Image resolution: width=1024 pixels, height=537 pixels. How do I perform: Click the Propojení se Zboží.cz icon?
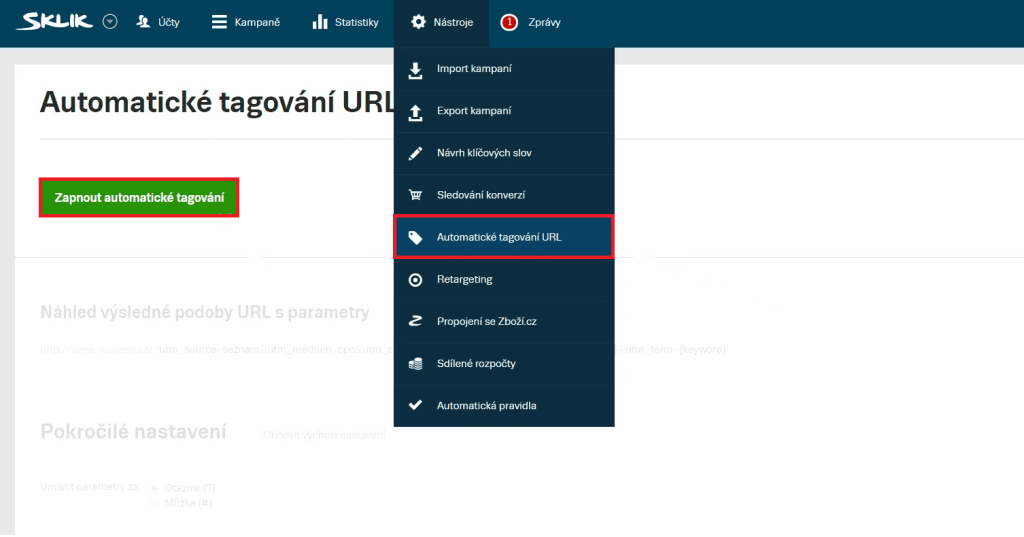[x=416, y=322]
